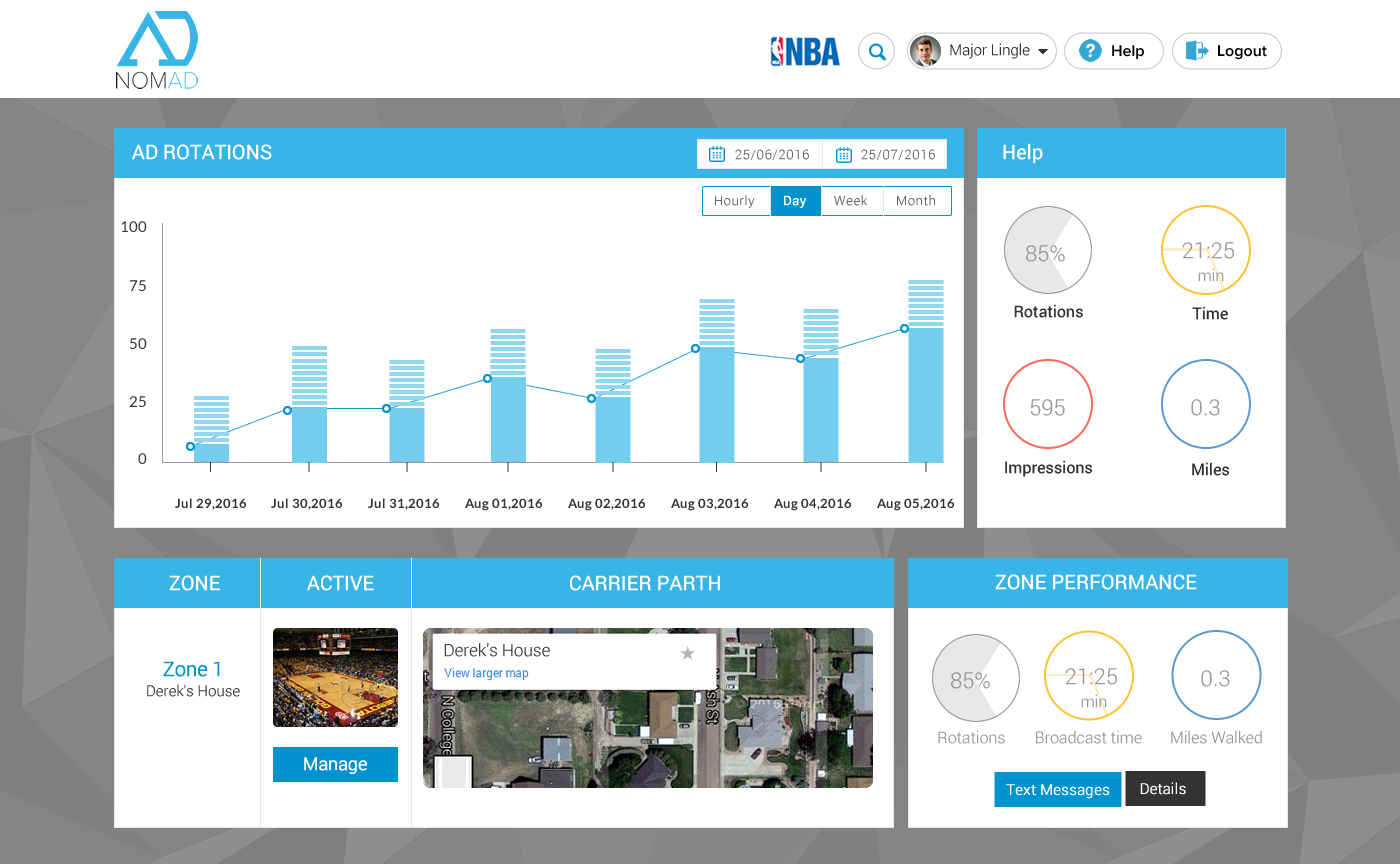Viewport: 1400px width, 864px height.
Task: Open the 25/07/2016 end date picker
Action: point(897,154)
